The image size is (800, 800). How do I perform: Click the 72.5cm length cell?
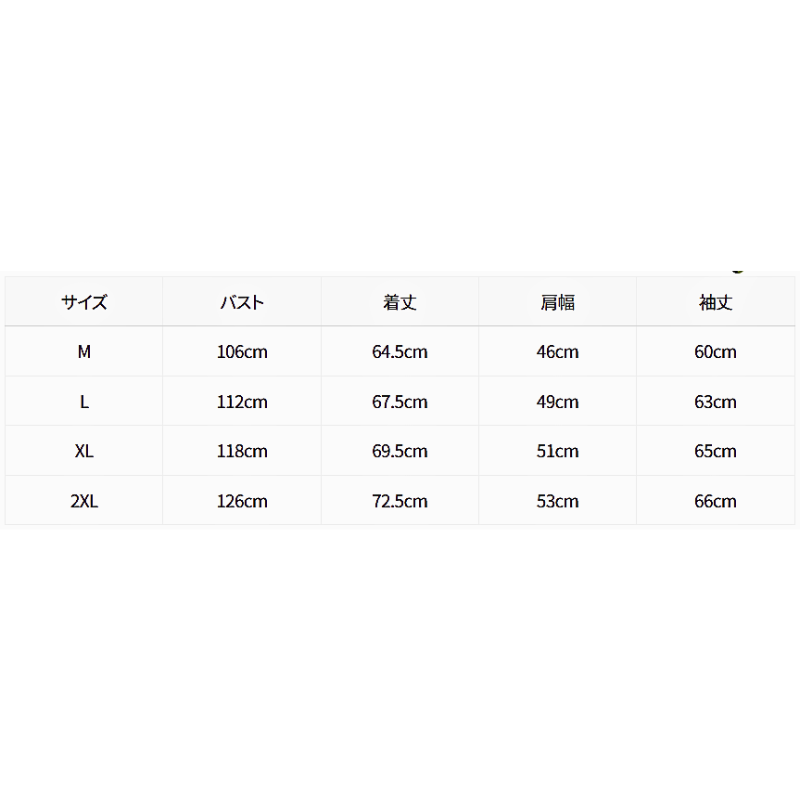pos(399,501)
